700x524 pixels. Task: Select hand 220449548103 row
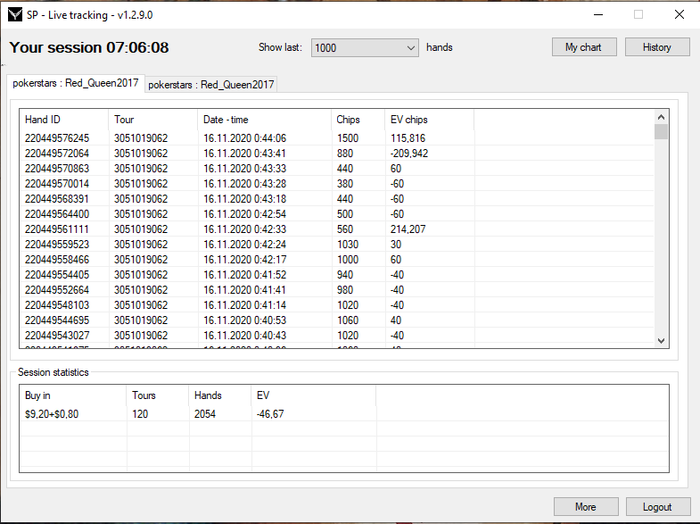point(337,305)
